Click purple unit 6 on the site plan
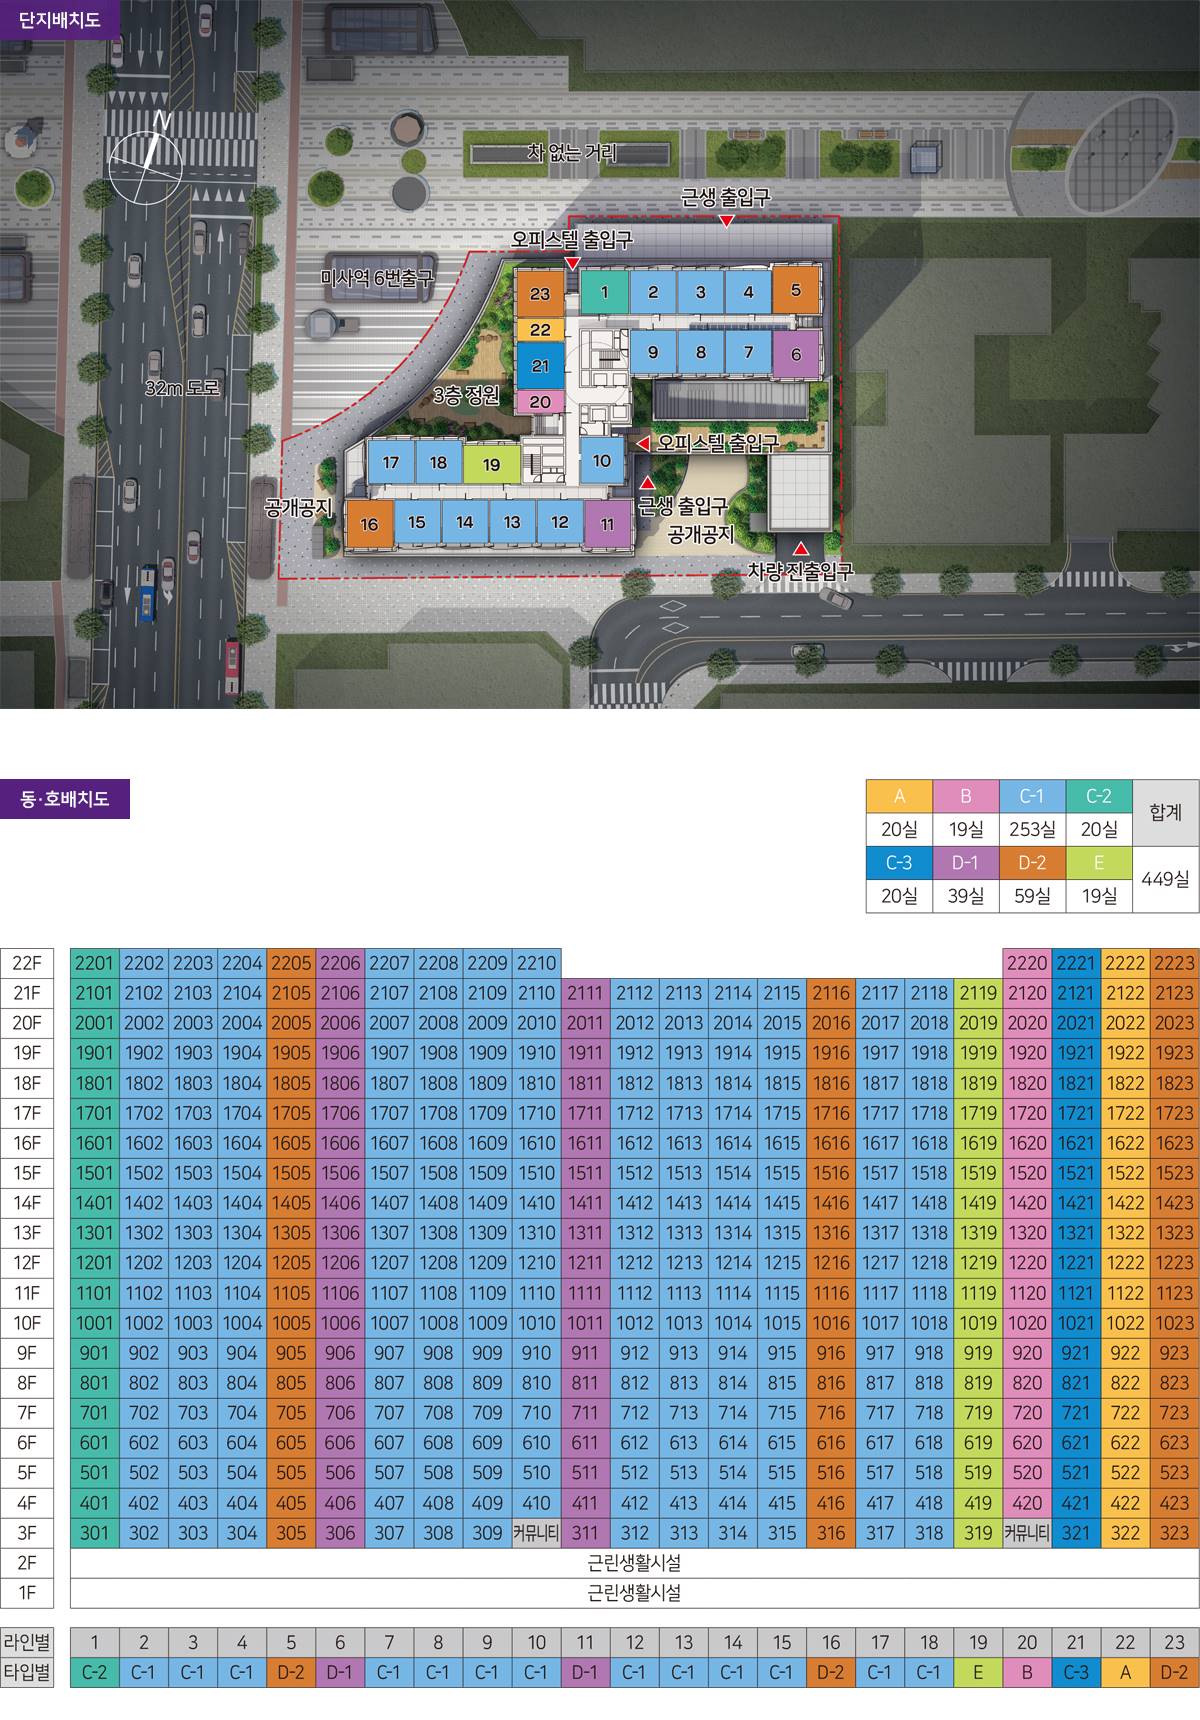Viewport: 1200px width, 1720px height. pyautogui.click(x=796, y=354)
